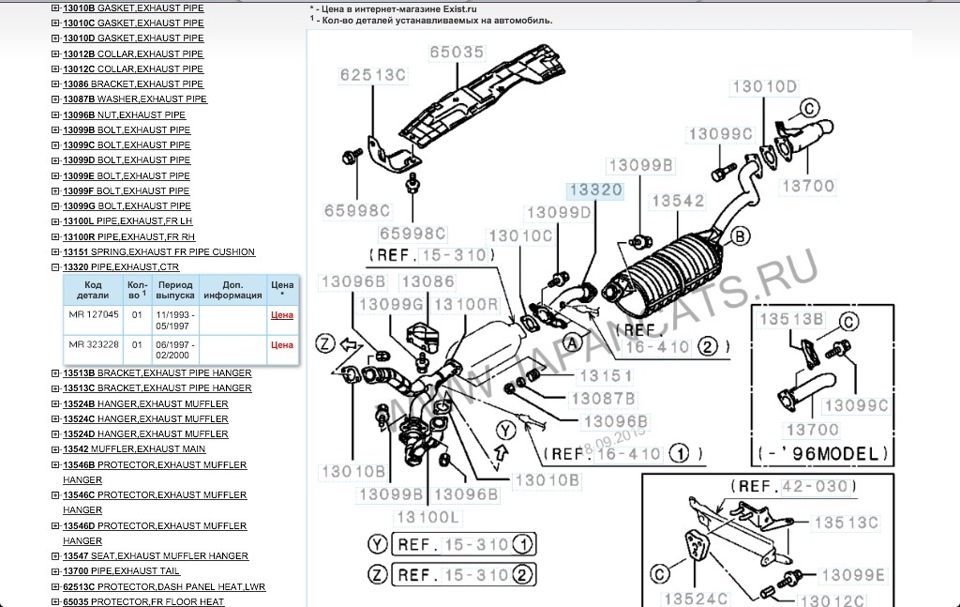Open the price link for part MR 127045
The height and width of the screenshot is (607, 960).
point(282,315)
